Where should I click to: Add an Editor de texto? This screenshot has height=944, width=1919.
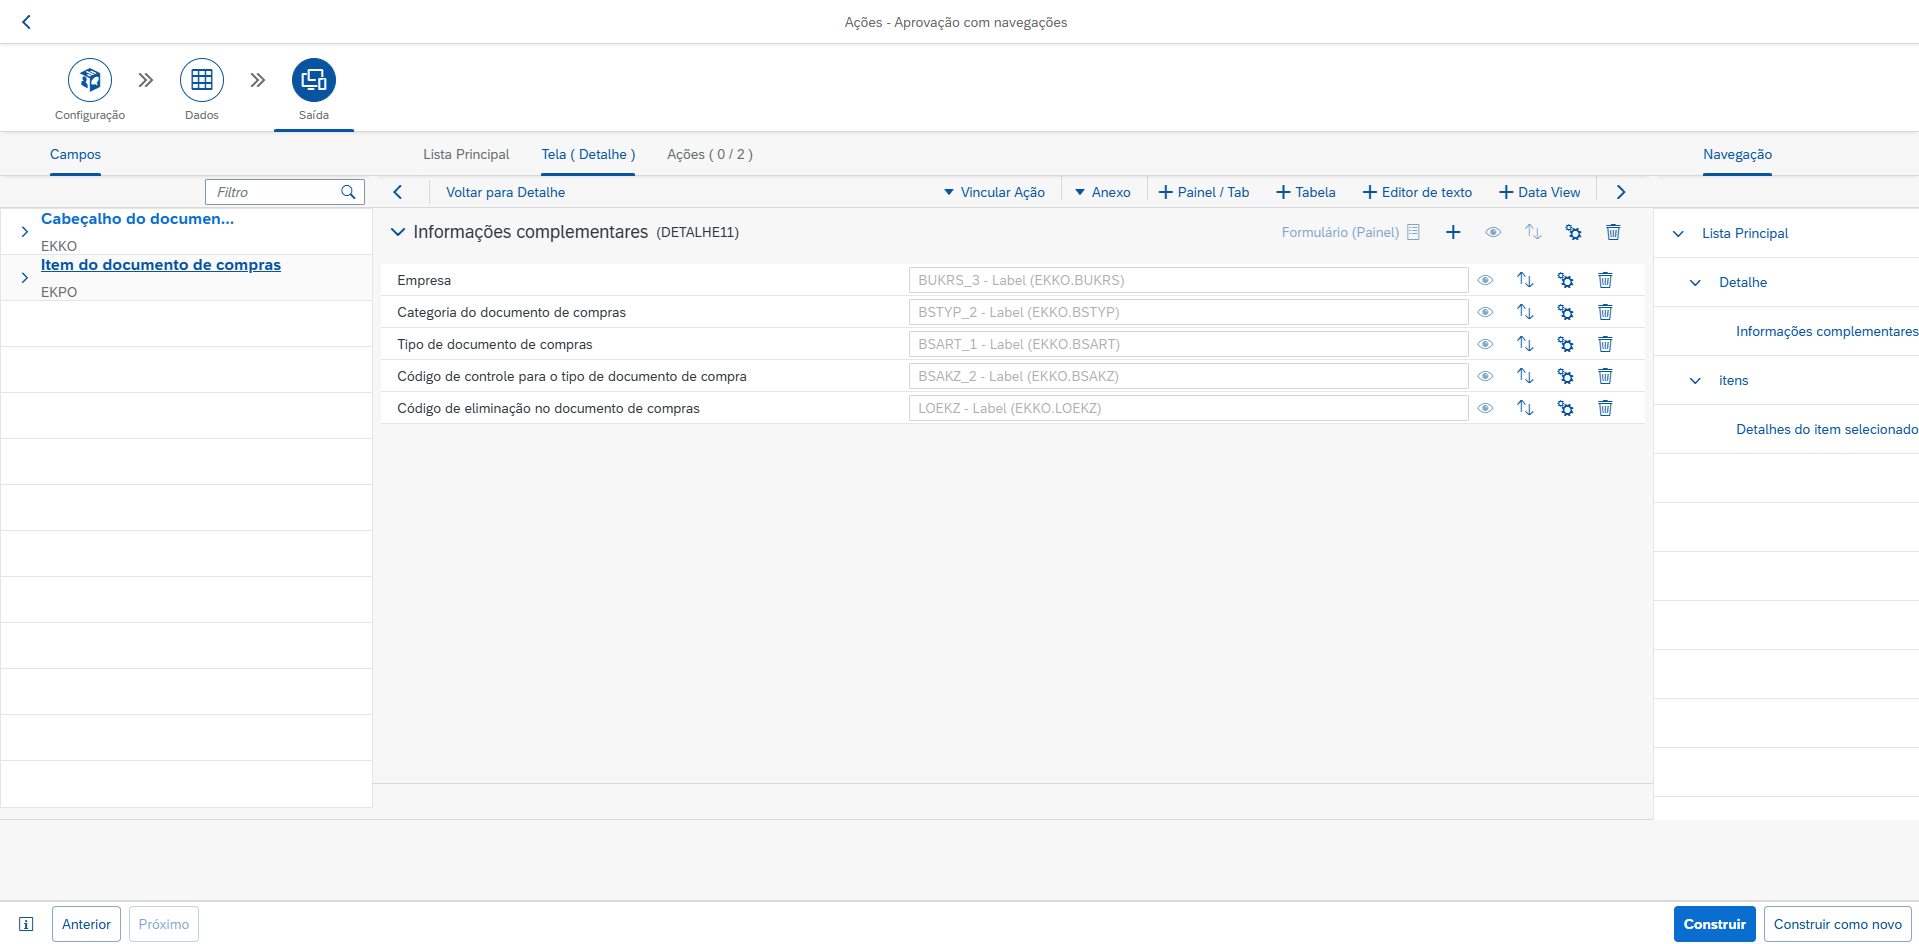click(x=1417, y=192)
